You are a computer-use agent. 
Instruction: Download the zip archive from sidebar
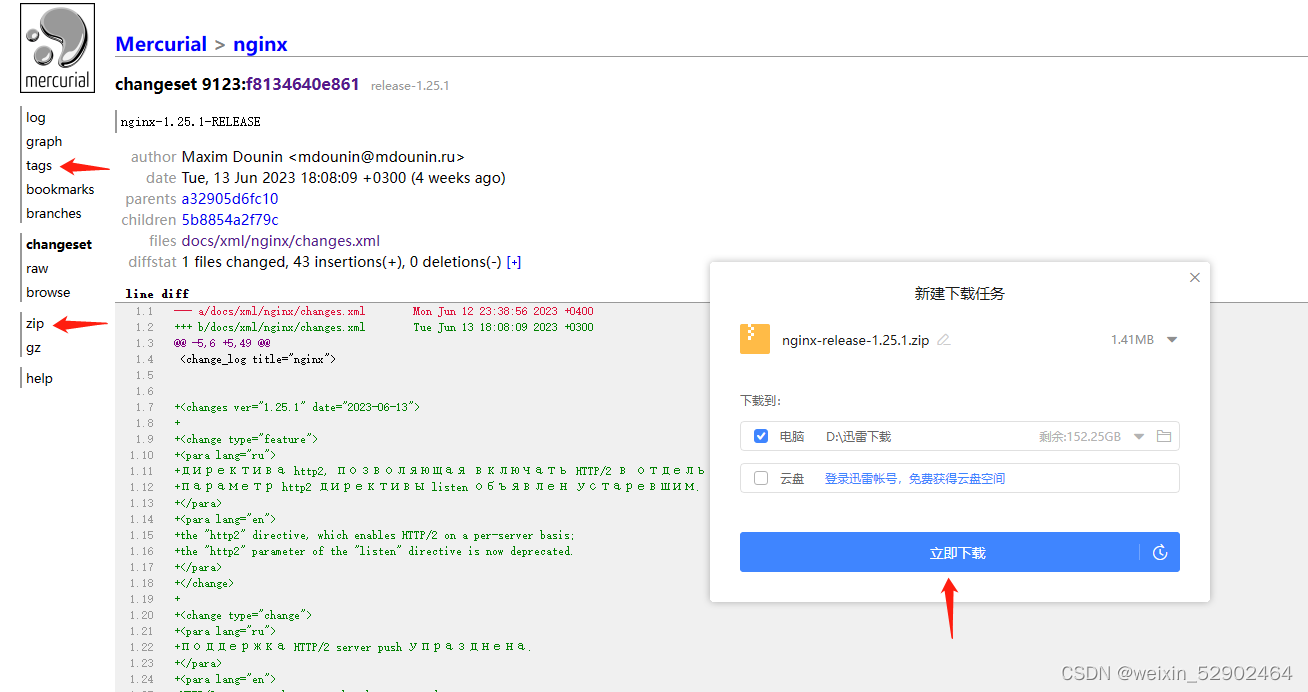(x=35, y=323)
